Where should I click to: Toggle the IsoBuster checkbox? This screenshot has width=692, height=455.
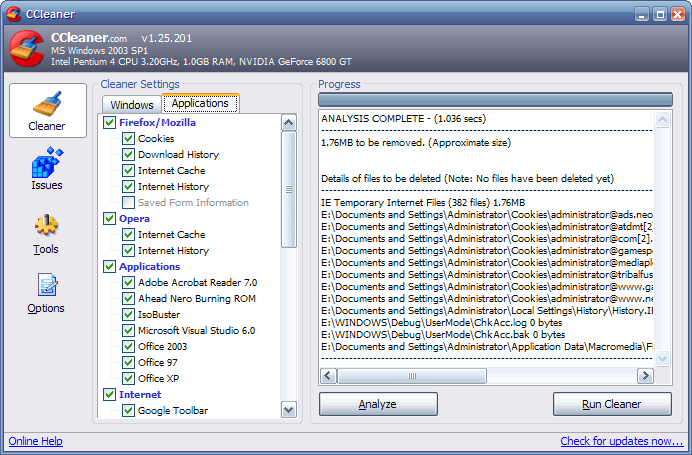click(128, 315)
